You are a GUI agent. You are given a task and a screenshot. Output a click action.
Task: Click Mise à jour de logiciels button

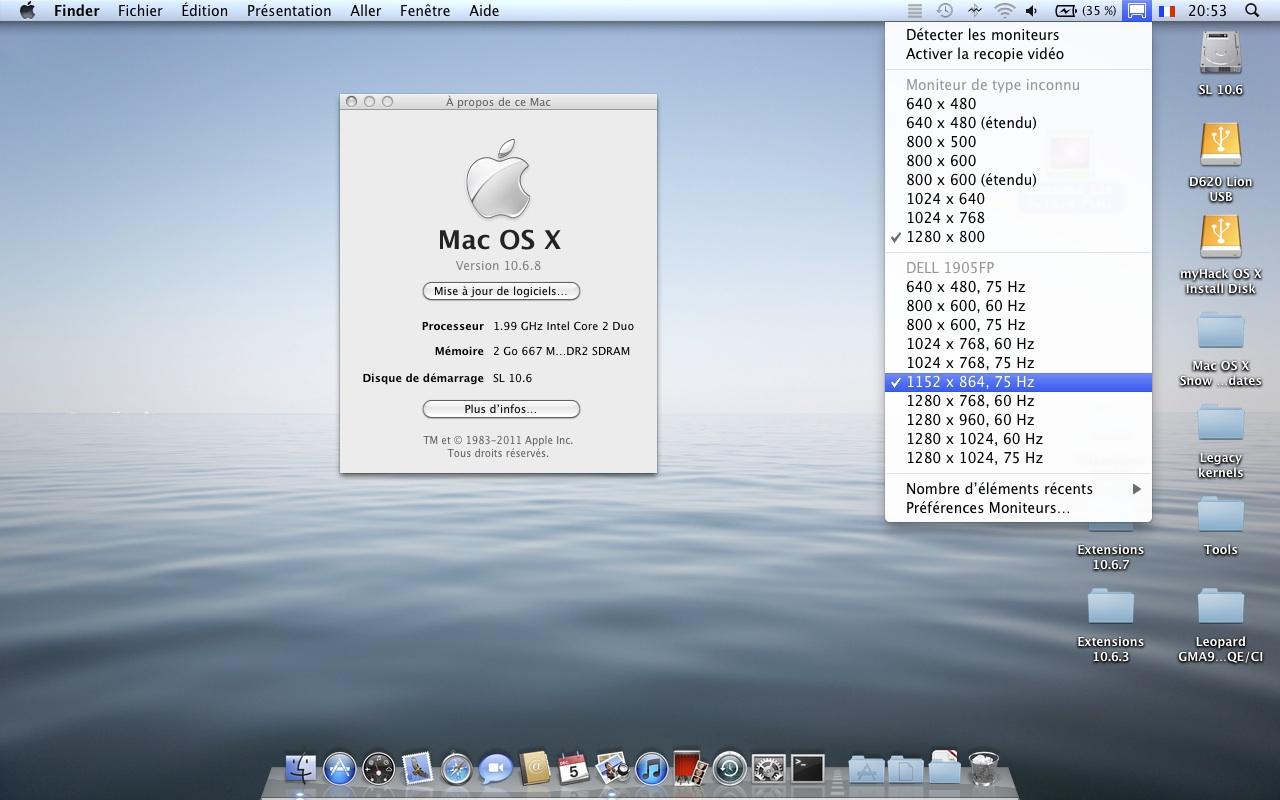coord(501,292)
